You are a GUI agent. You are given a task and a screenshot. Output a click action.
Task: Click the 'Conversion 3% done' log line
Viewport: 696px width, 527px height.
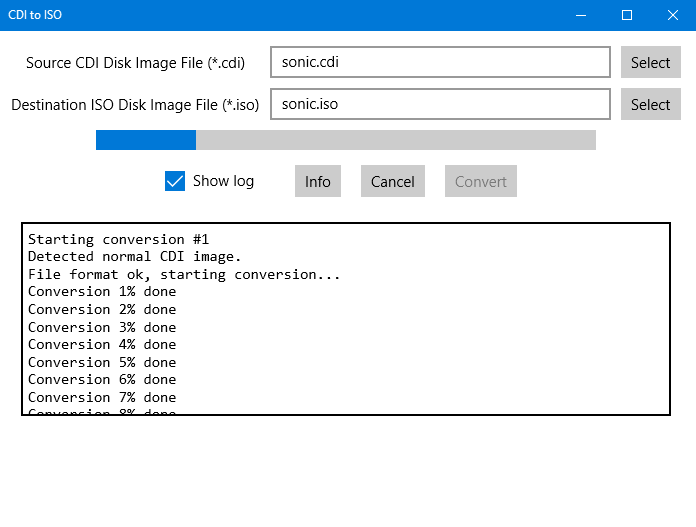tap(102, 327)
